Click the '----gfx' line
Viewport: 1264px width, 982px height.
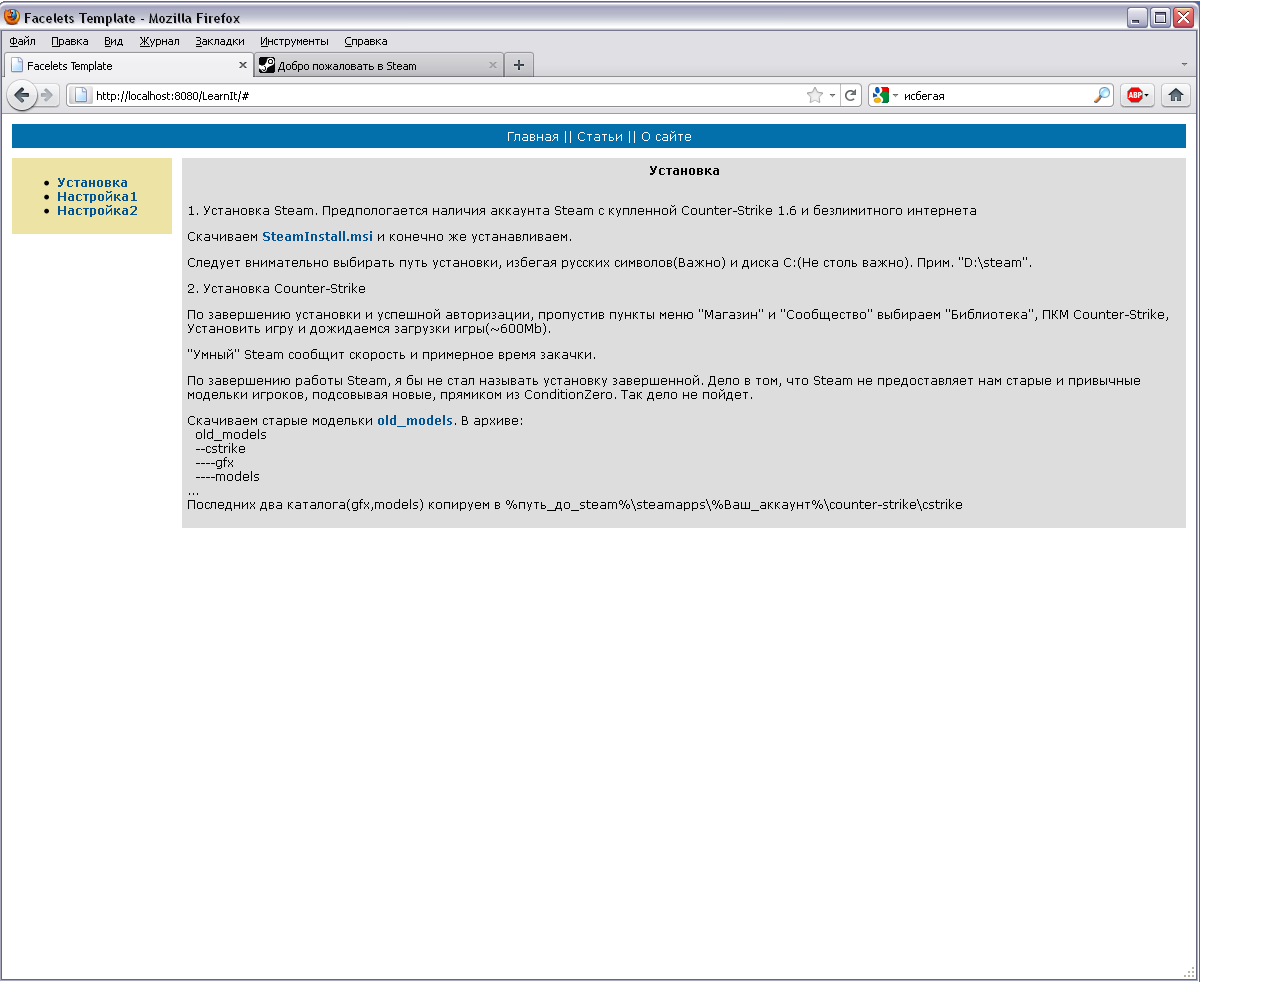(214, 463)
